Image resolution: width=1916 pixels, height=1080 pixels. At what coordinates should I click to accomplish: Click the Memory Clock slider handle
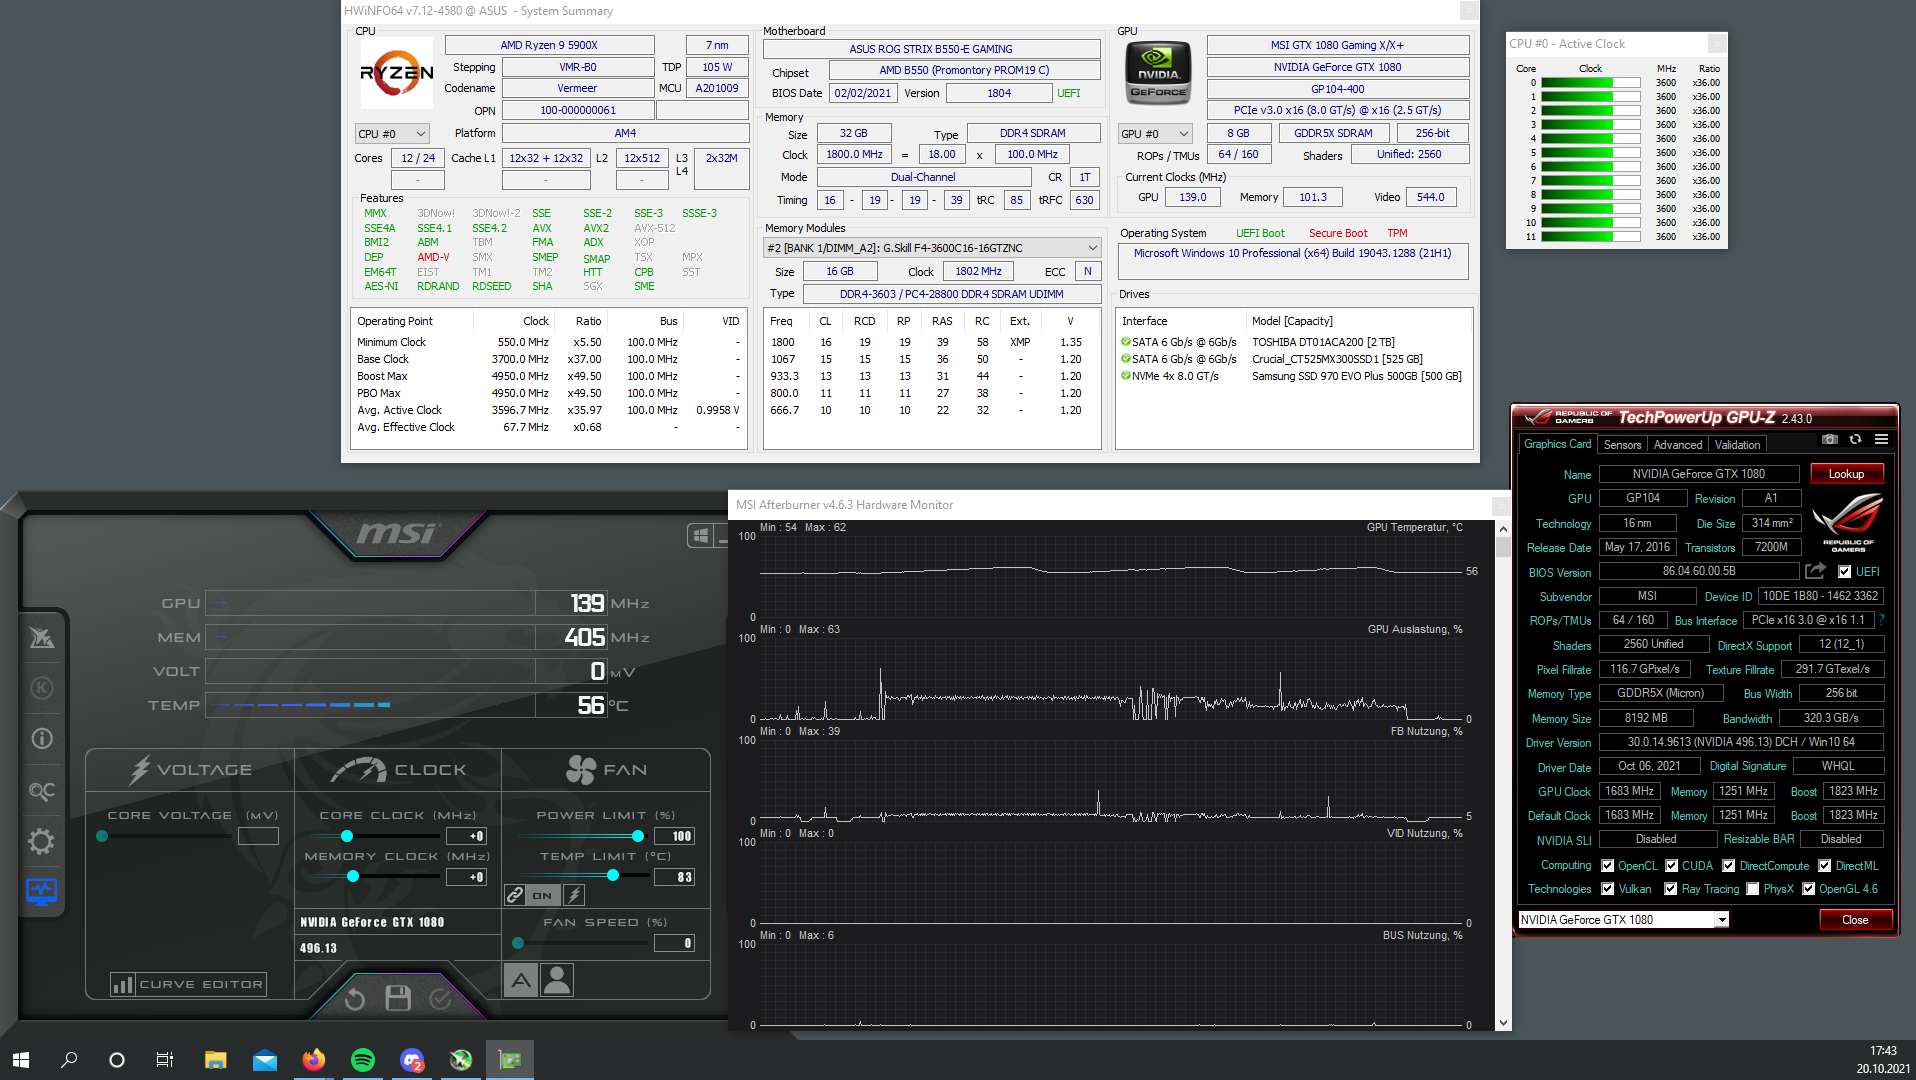point(353,877)
